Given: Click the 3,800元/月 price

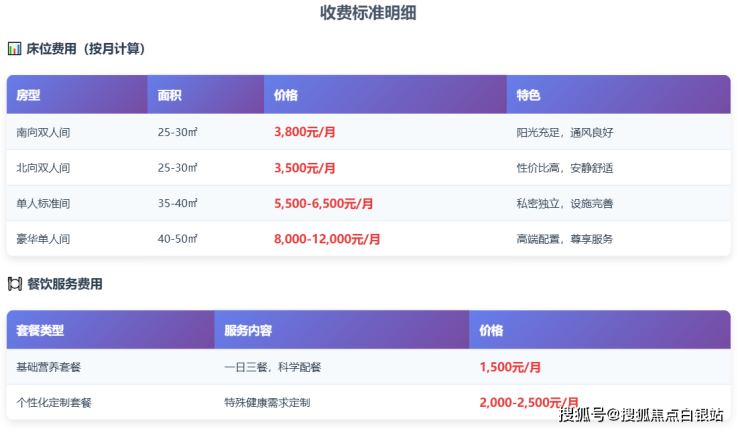Looking at the screenshot, I should pyautogui.click(x=305, y=132).
